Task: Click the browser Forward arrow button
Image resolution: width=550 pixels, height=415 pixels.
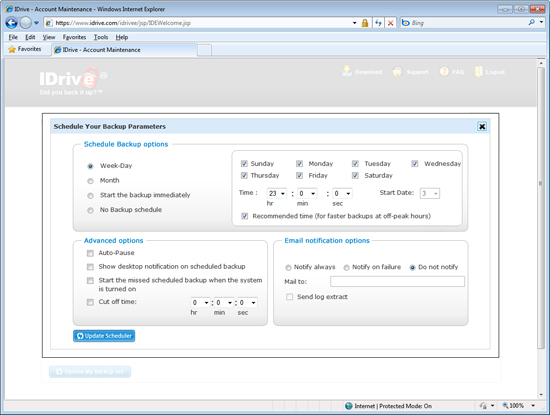Action: 25,23
